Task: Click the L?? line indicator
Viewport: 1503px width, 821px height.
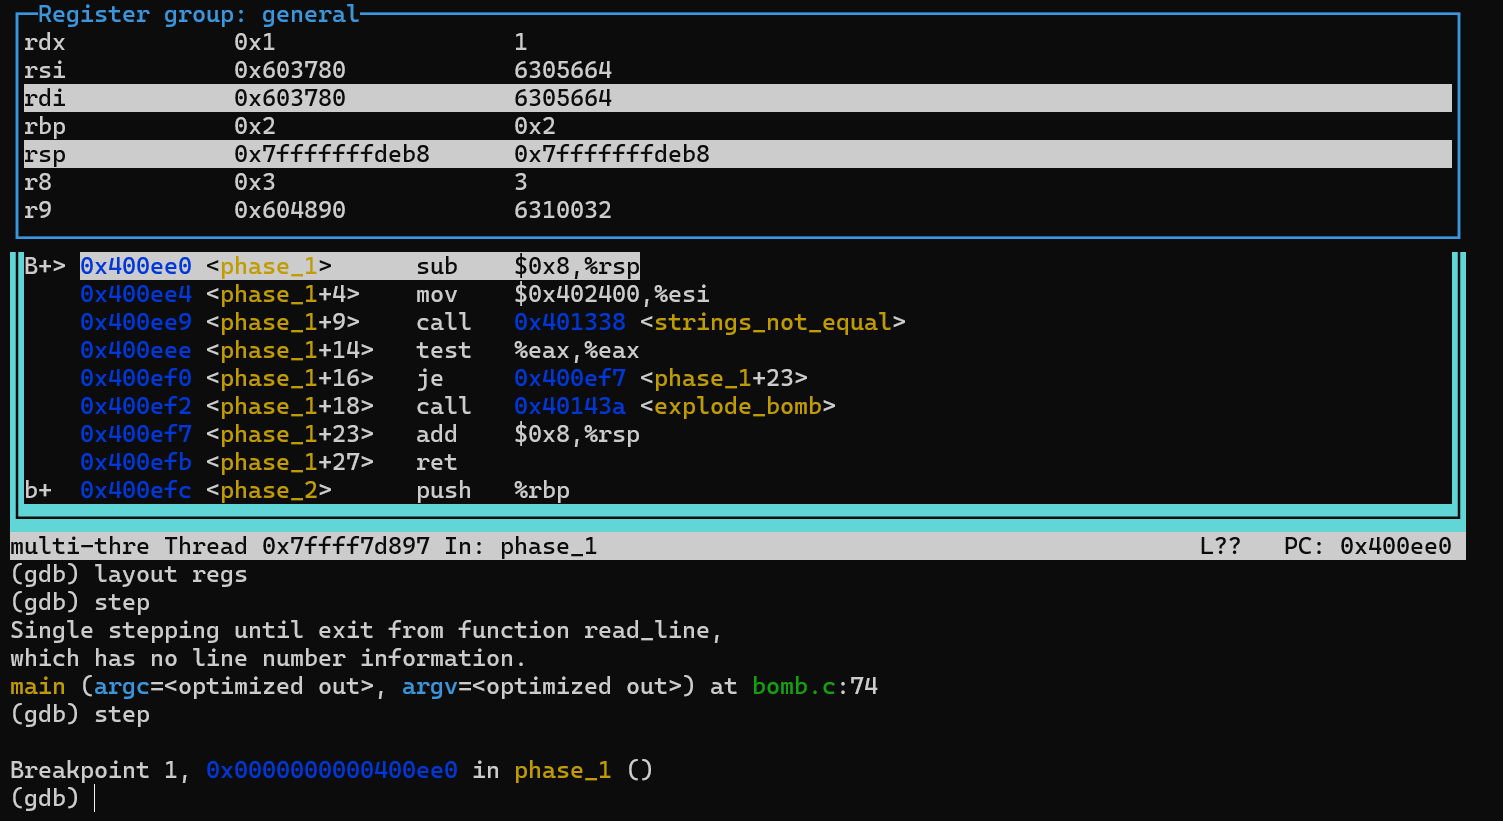Action: [1220, 546]
